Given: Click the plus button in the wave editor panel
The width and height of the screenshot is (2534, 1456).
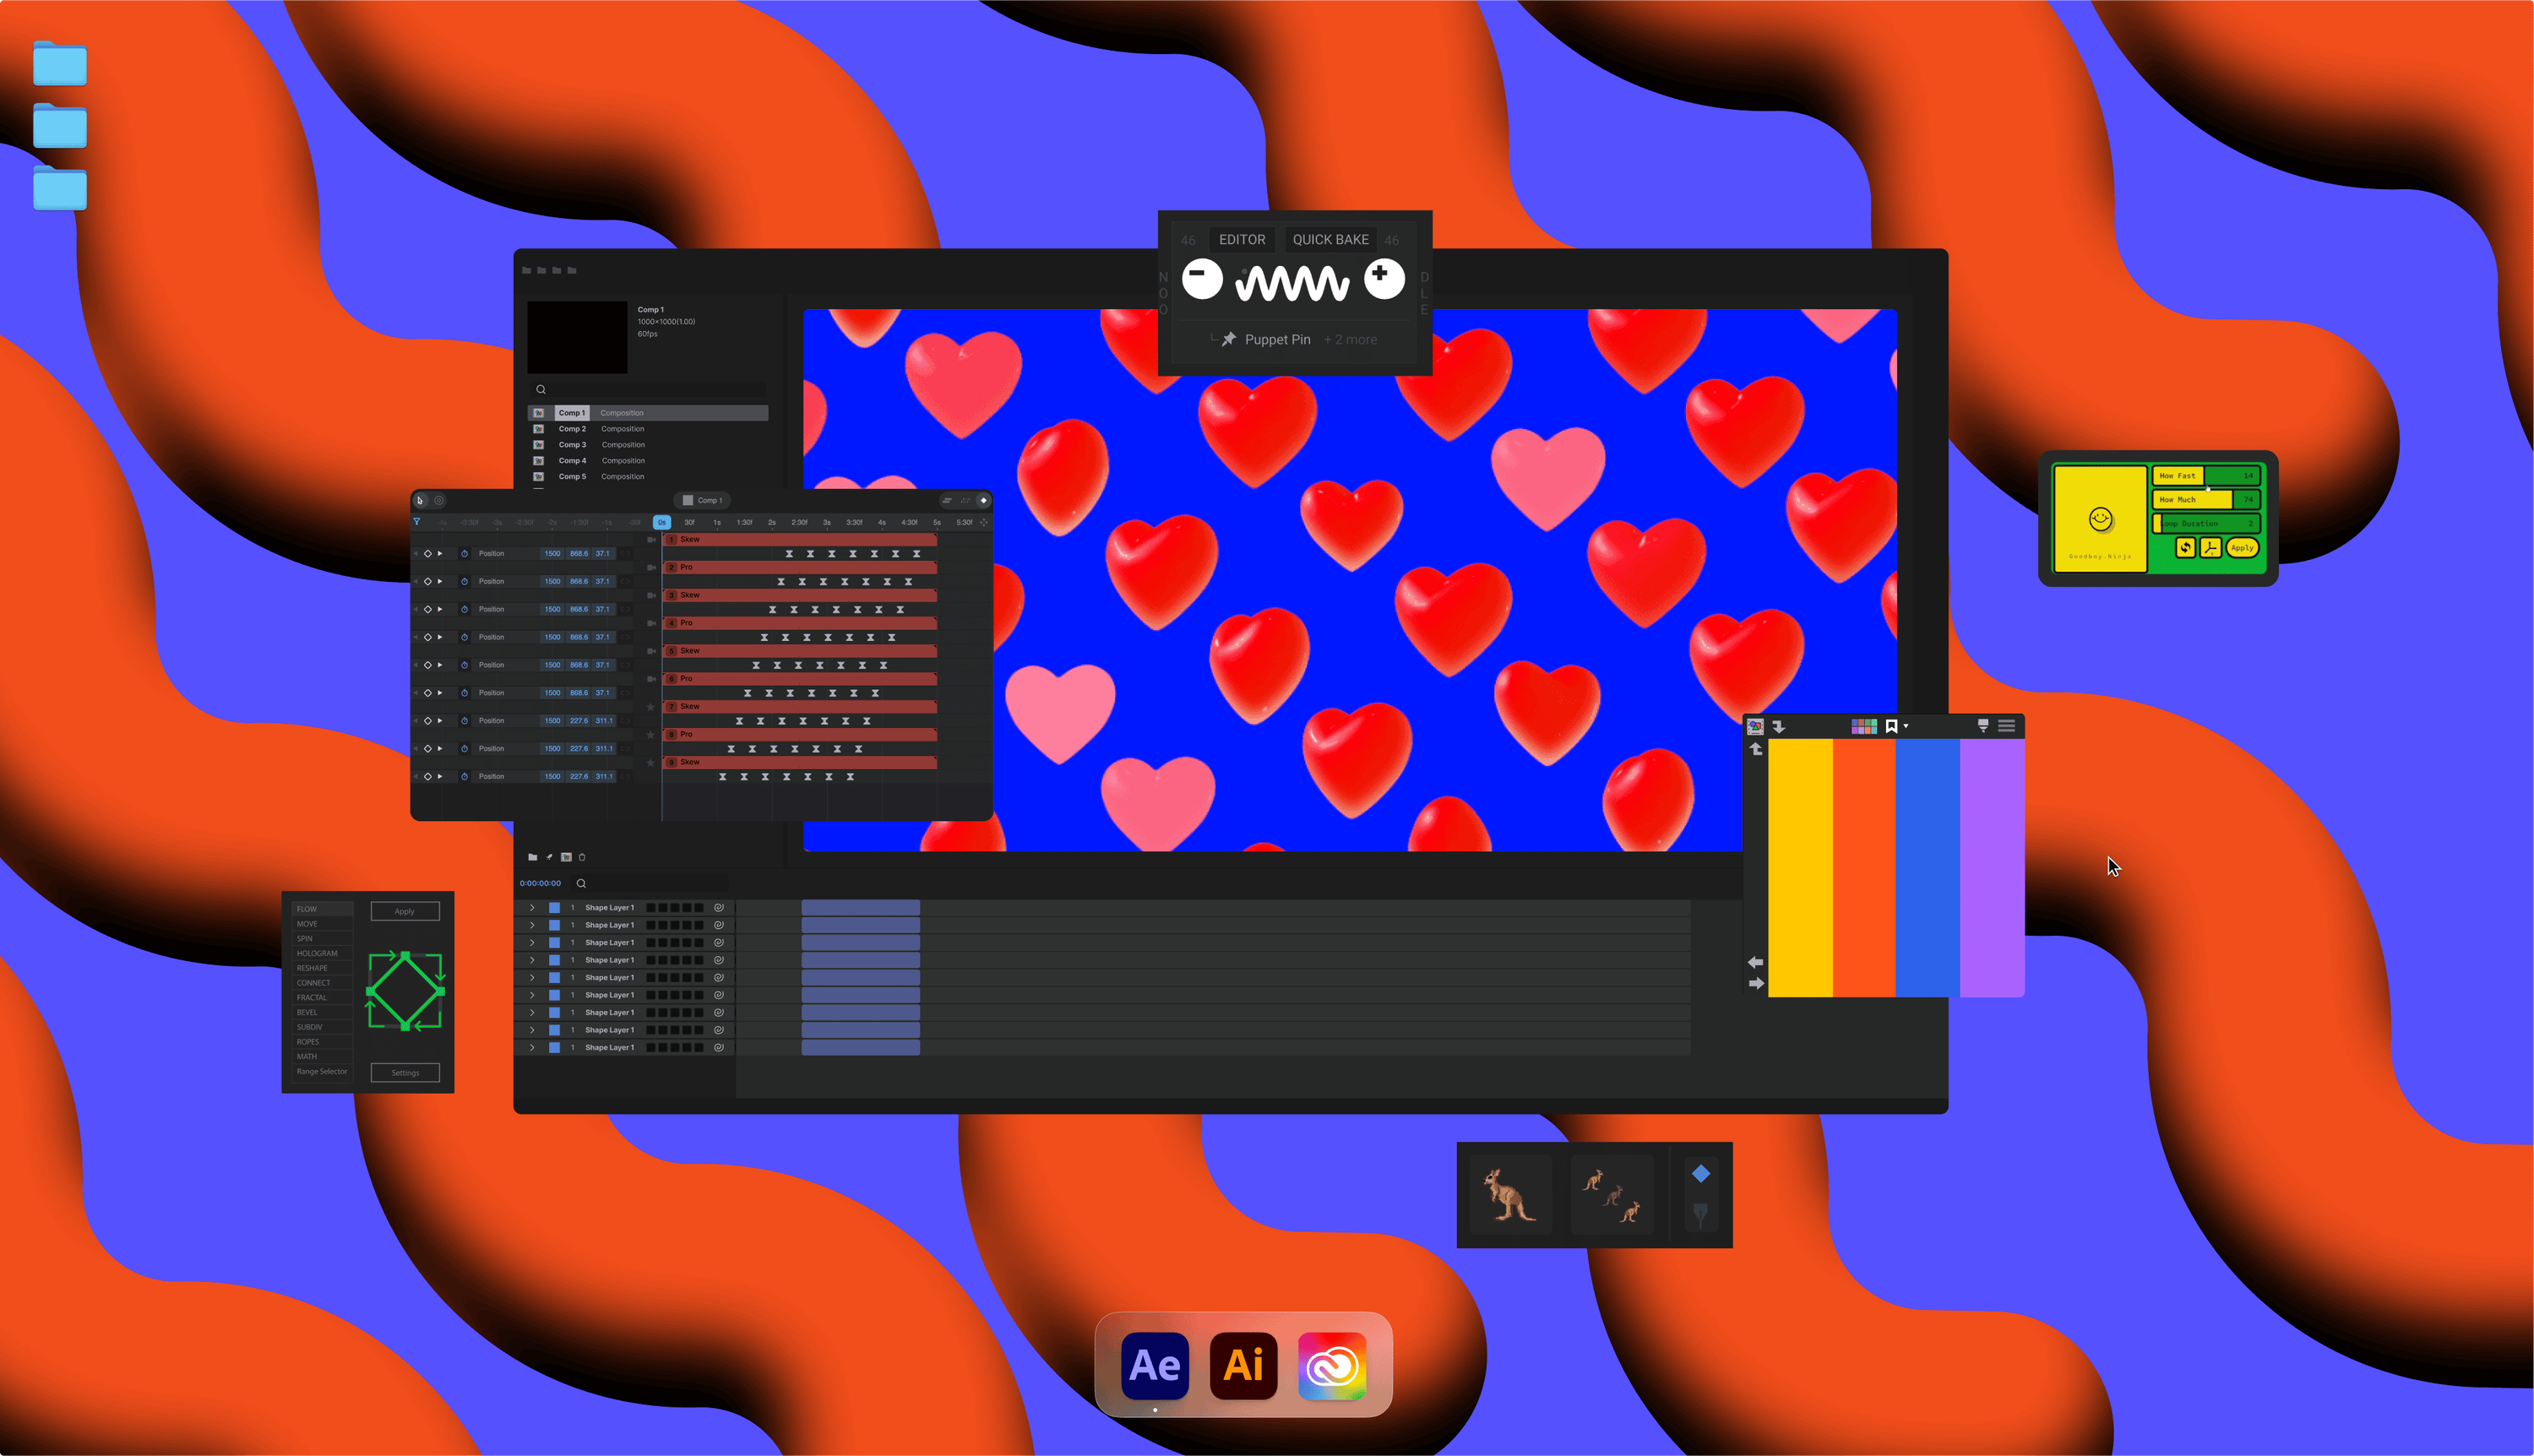Looking at the screenshot, I should 1385,277.
